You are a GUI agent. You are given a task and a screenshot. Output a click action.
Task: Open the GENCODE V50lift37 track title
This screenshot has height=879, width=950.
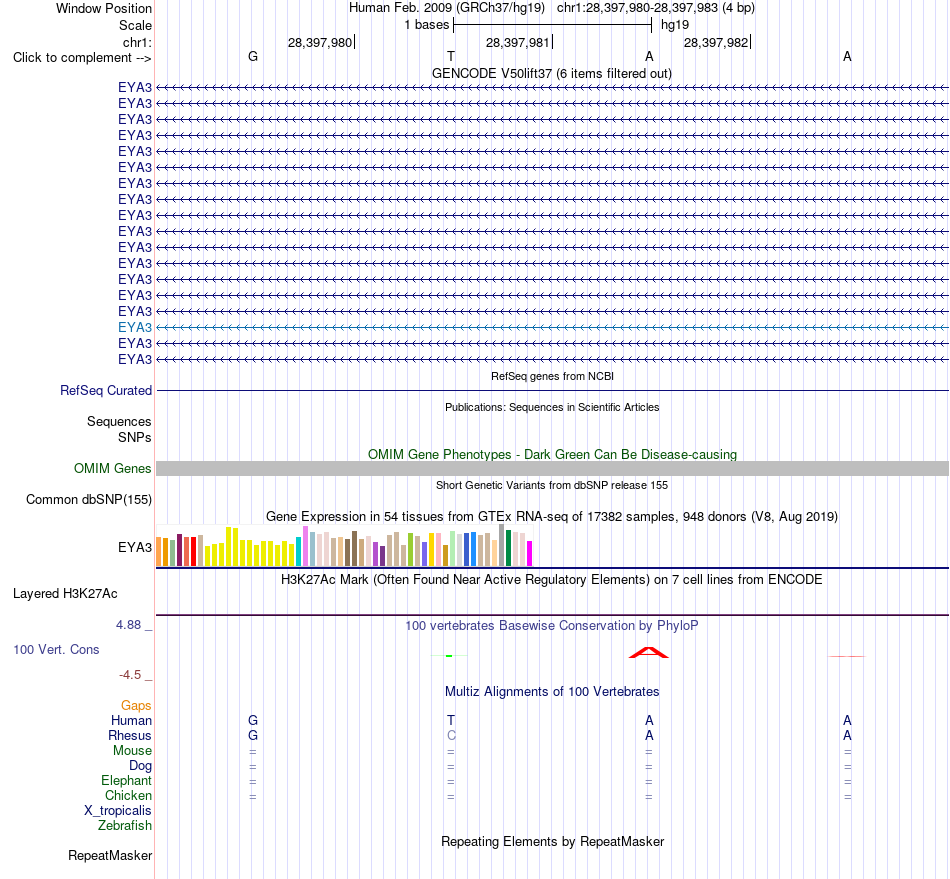(552, 73)
